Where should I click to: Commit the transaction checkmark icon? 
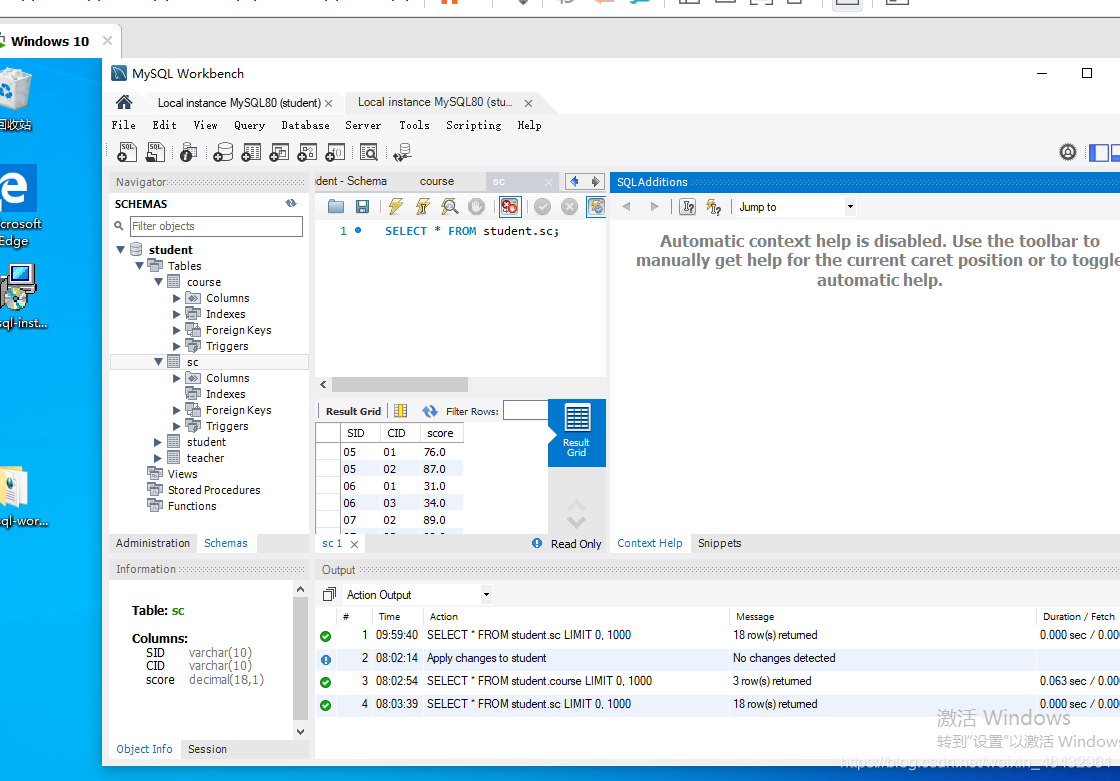tap(543, 207)
